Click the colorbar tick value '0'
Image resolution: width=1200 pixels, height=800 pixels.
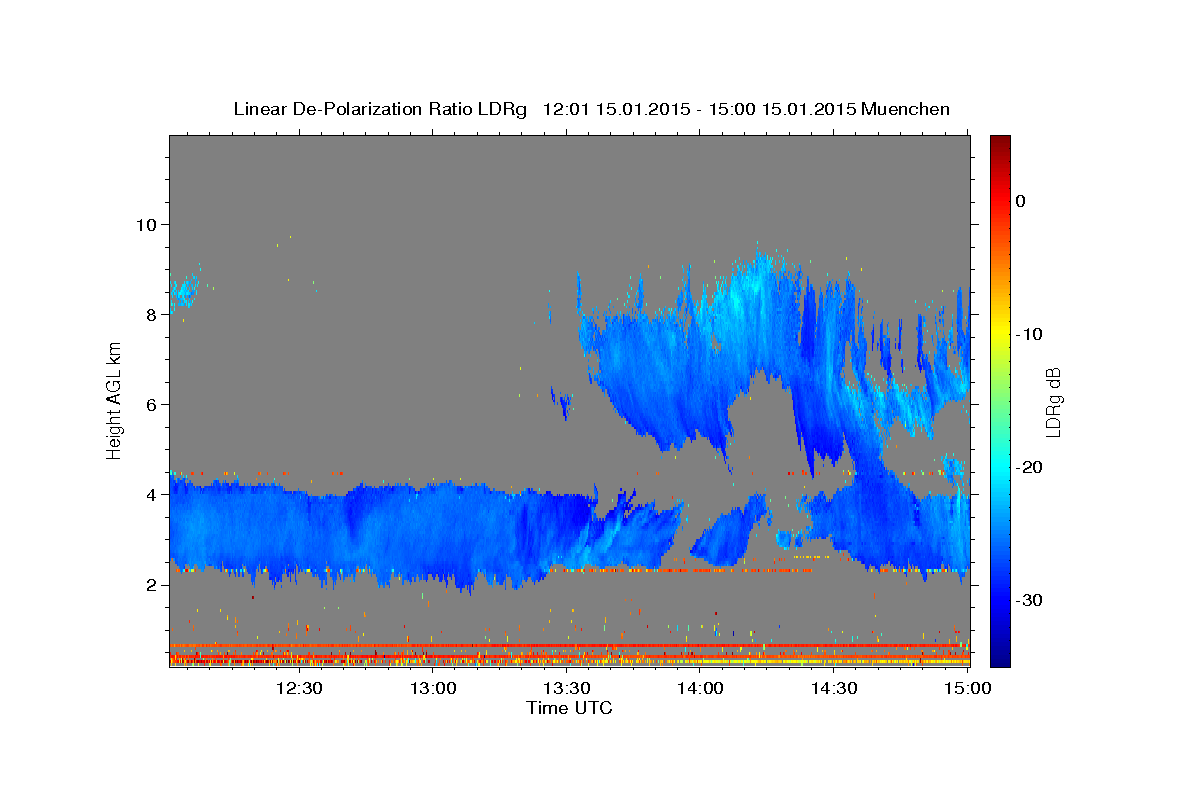(1020, 201)
